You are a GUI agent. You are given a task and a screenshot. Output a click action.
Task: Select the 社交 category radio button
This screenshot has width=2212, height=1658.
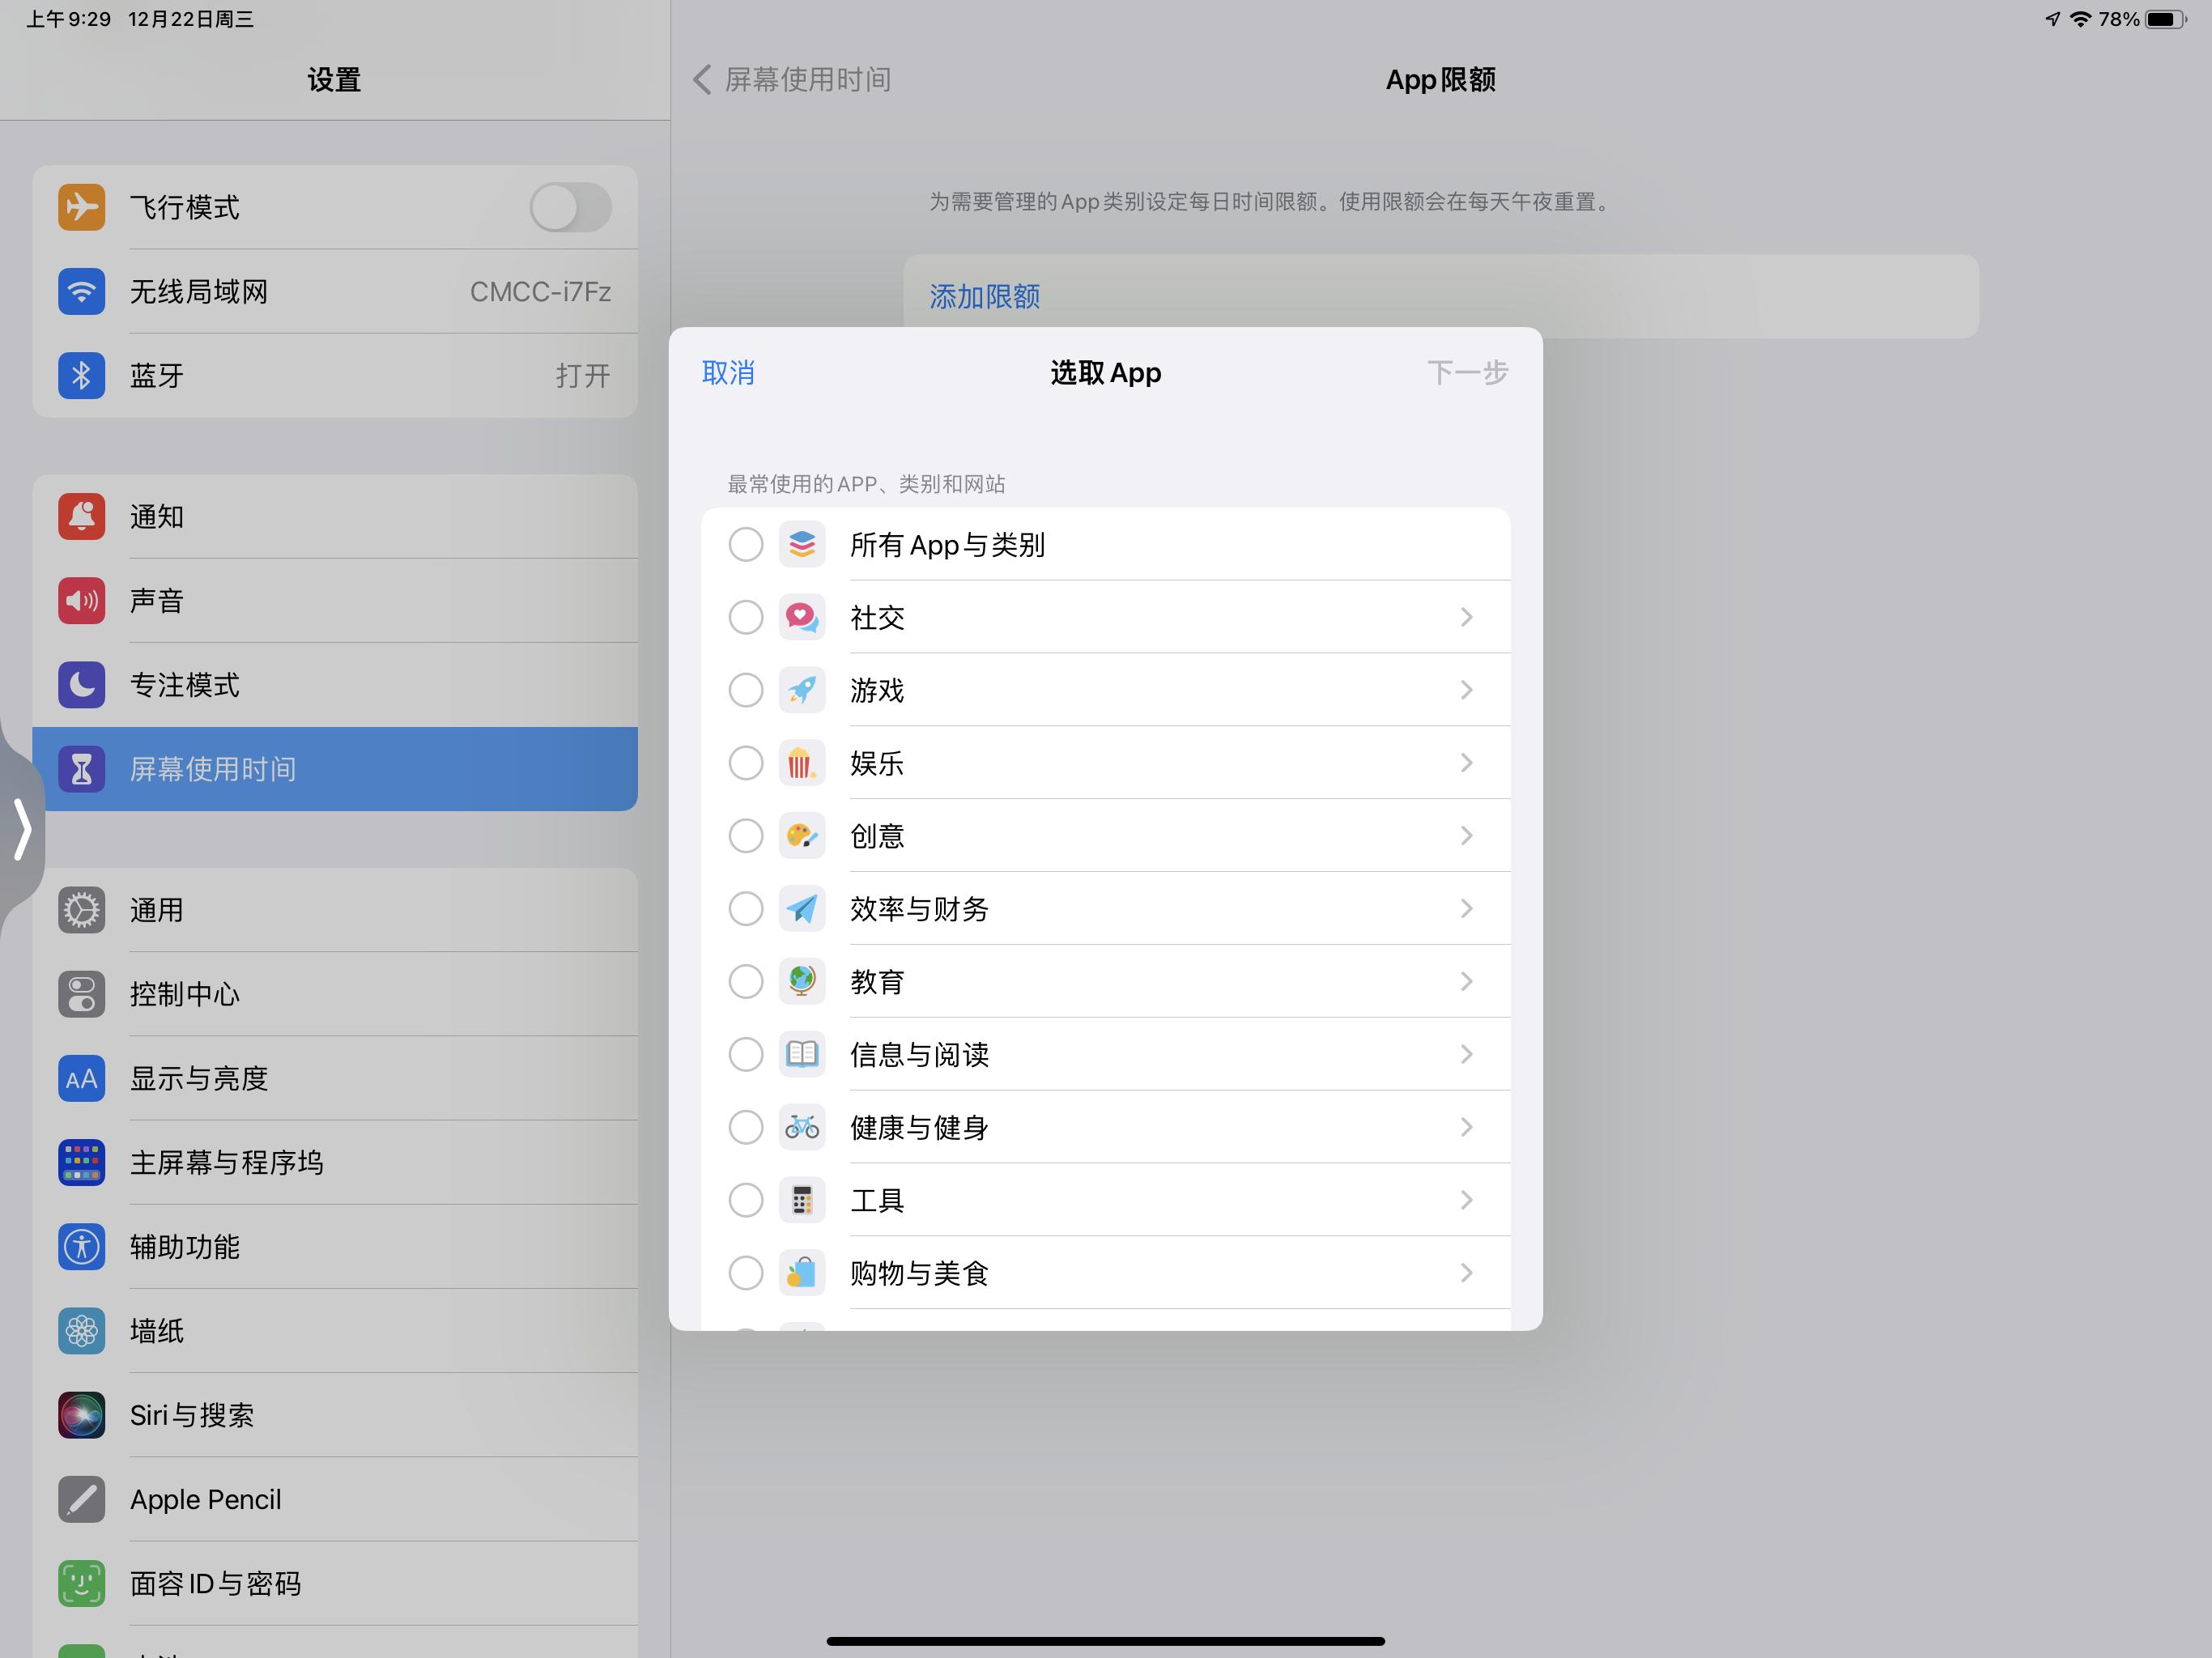click(746, 617)
